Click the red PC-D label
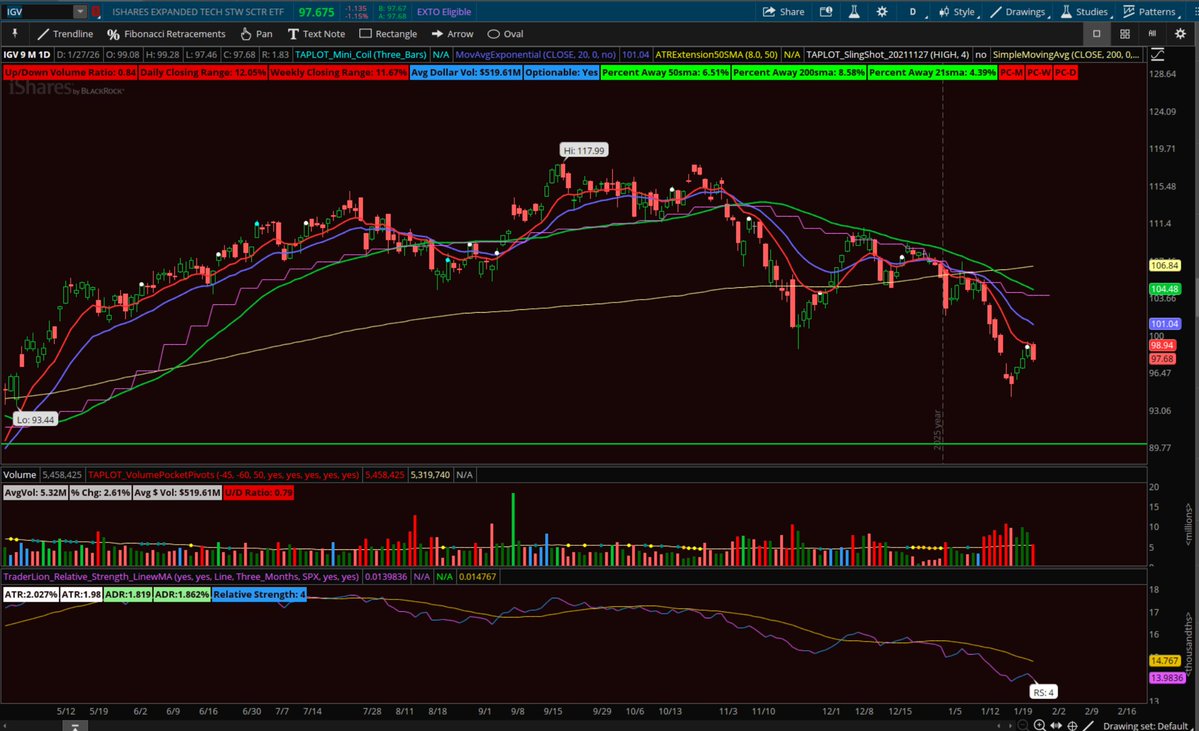 (1065, 73)
